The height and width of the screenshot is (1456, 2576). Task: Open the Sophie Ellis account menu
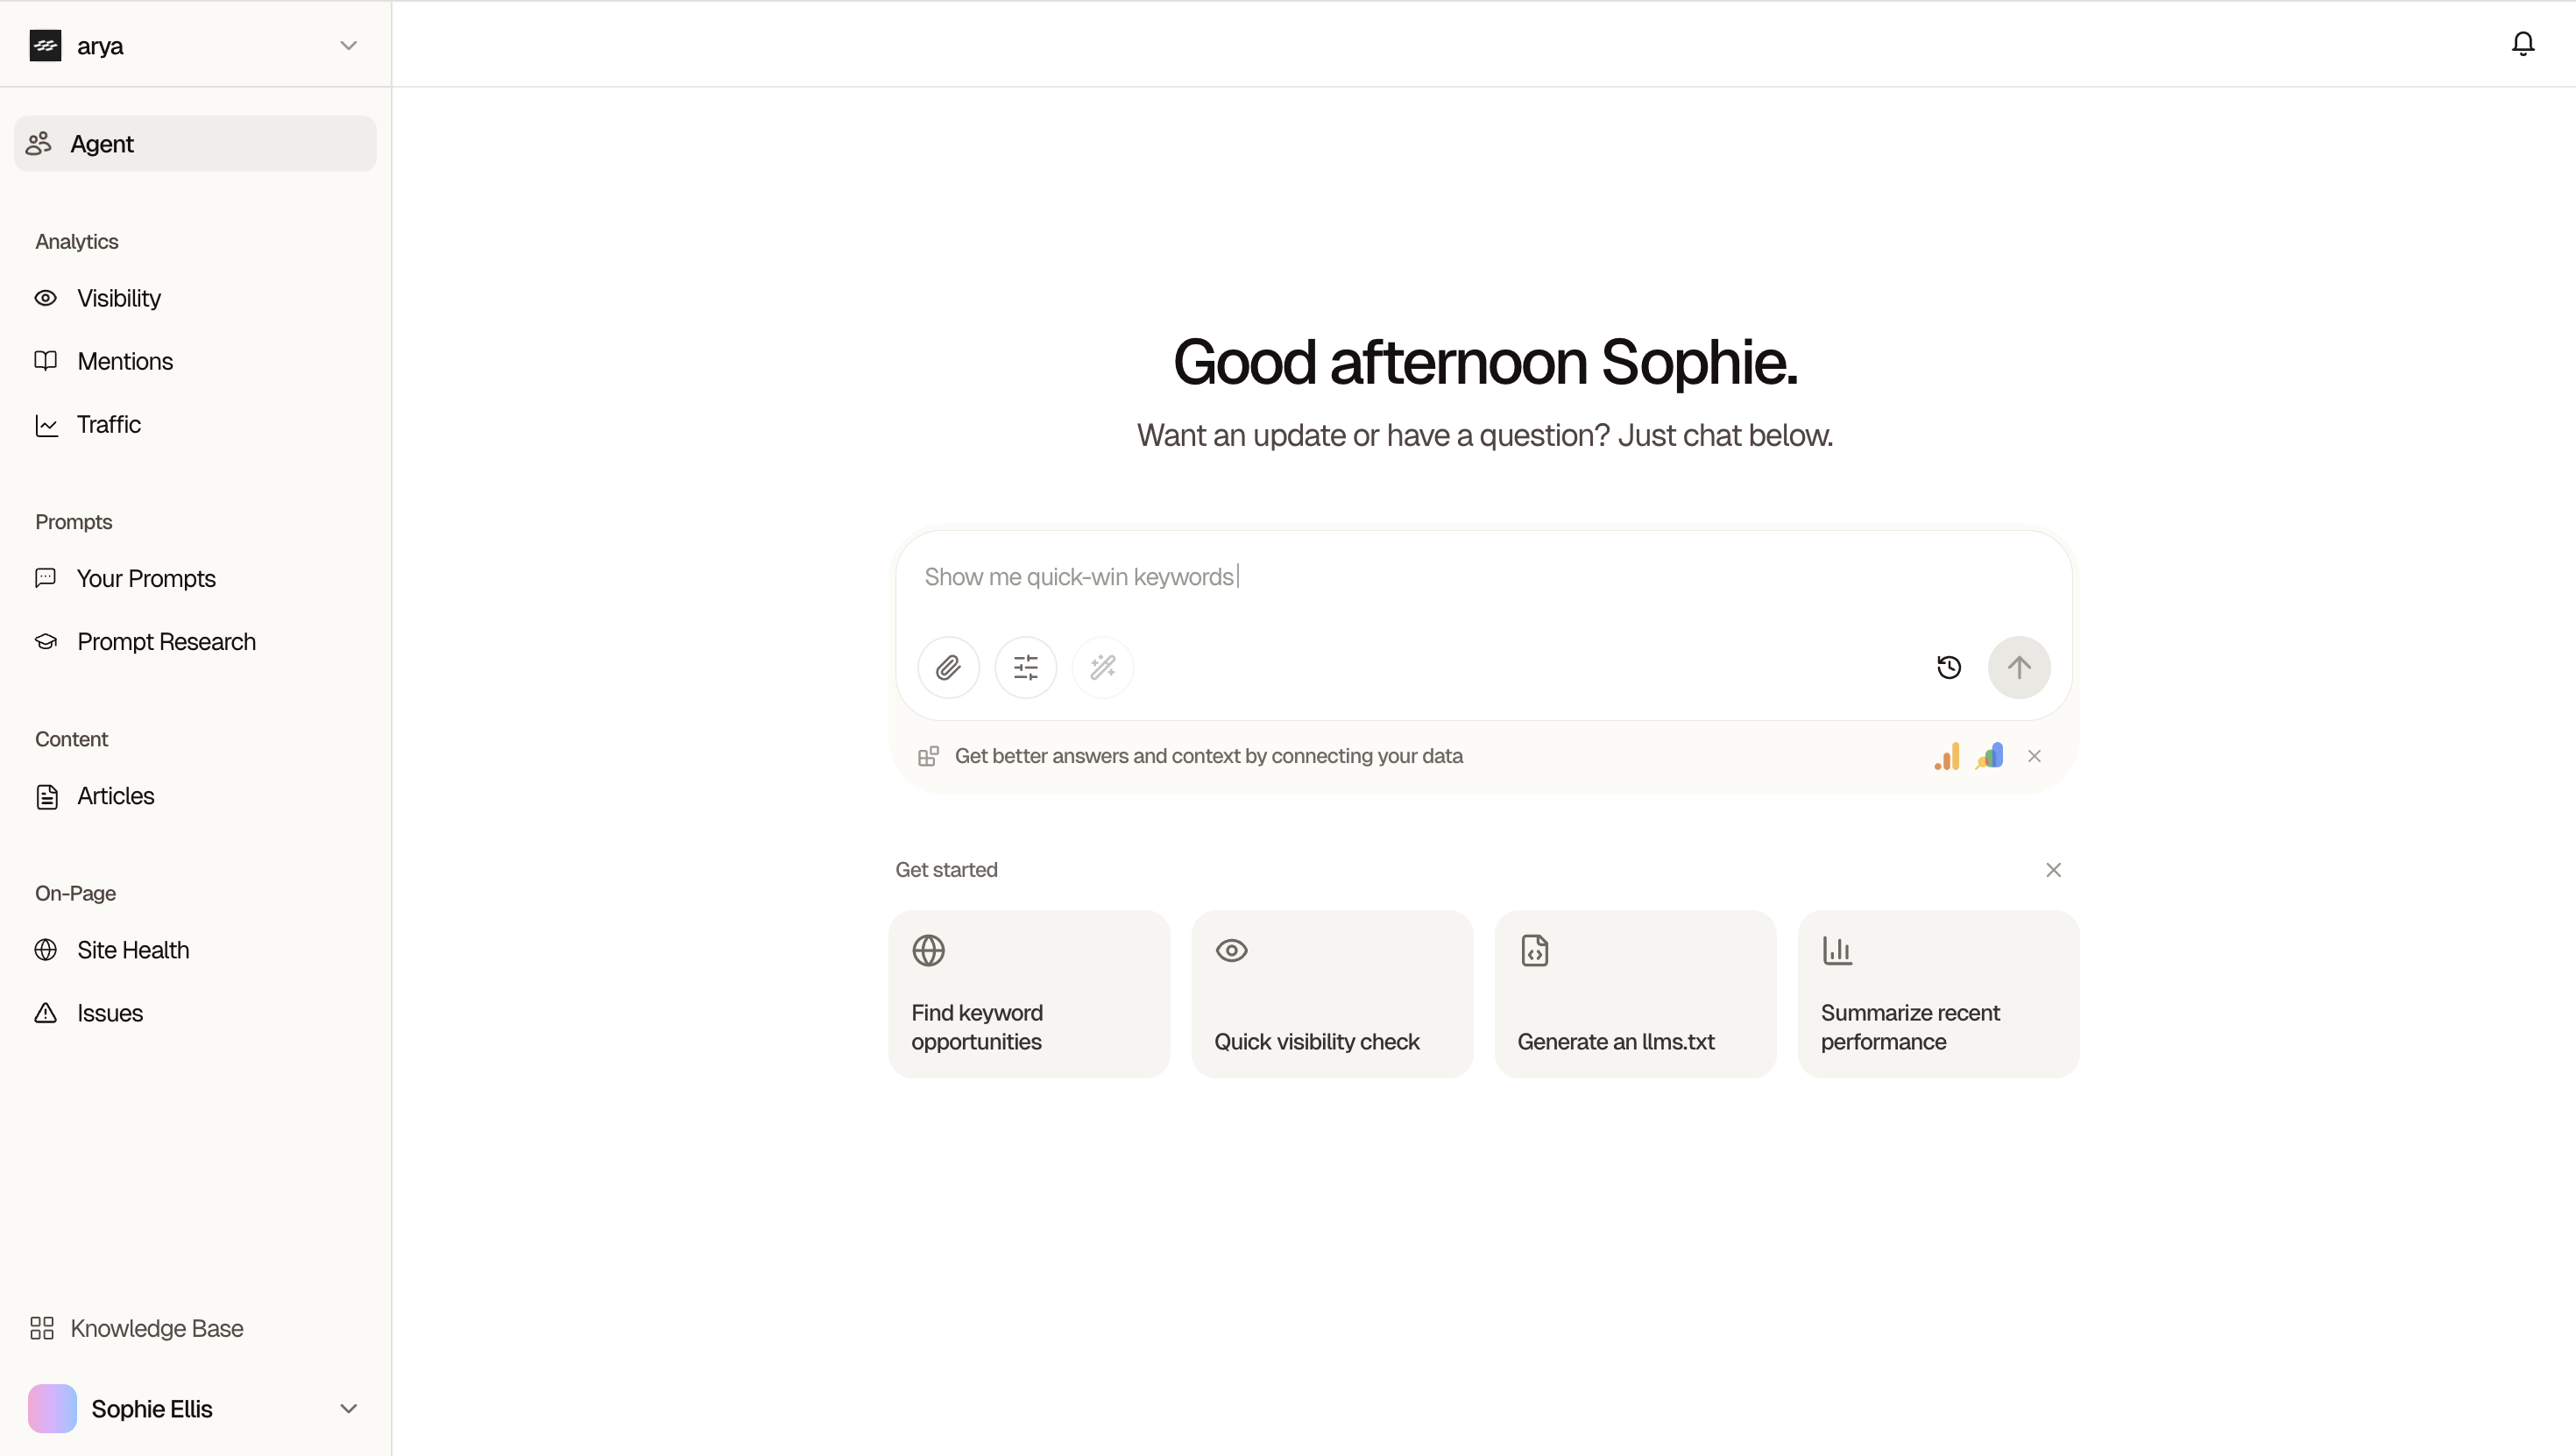click(x=348, y=1408)
